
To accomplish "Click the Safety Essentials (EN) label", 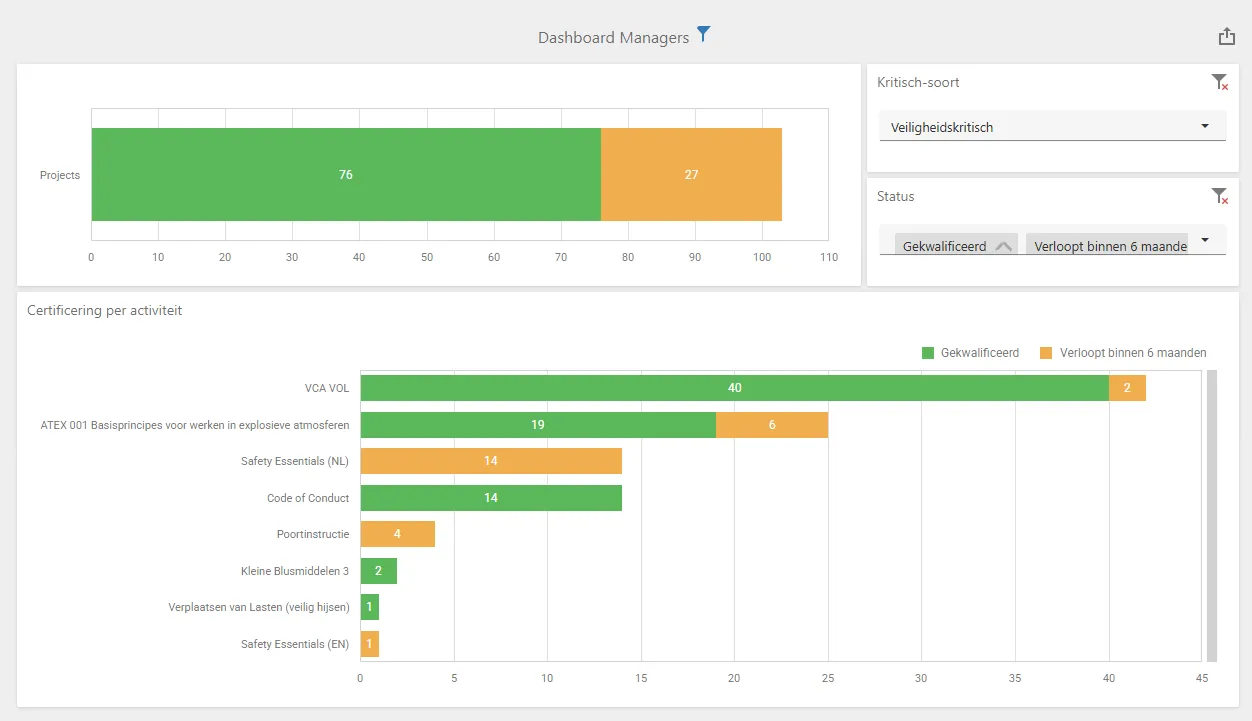I will pyautogui.click(x=295, y=644).
